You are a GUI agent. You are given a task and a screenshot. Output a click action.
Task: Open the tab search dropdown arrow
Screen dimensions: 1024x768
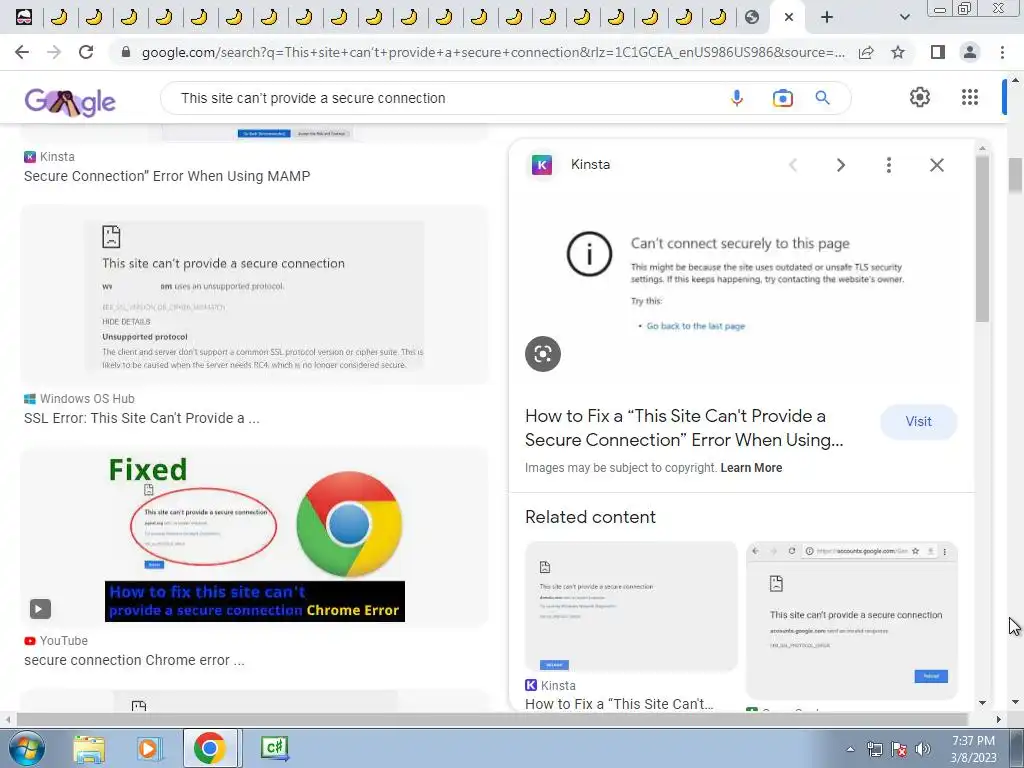(904, 17)
